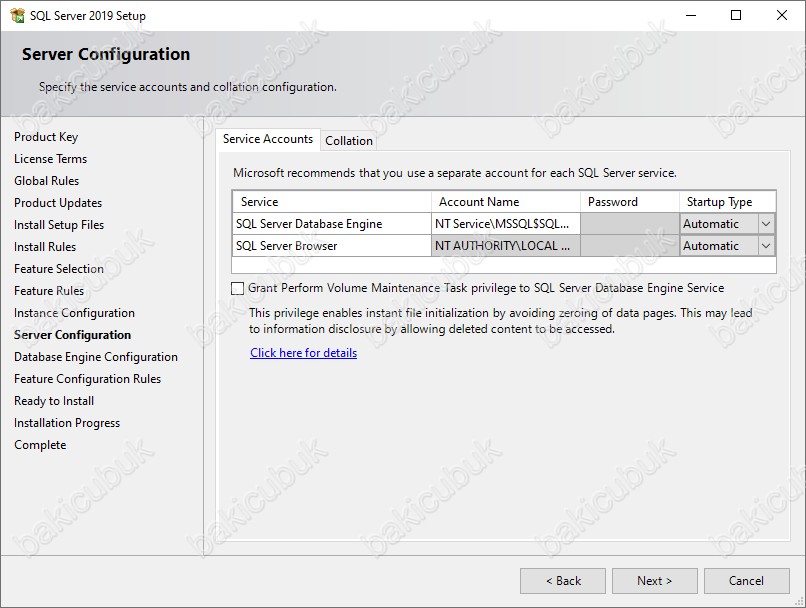Click the Startup Type column header

click(x=727, y=202)
